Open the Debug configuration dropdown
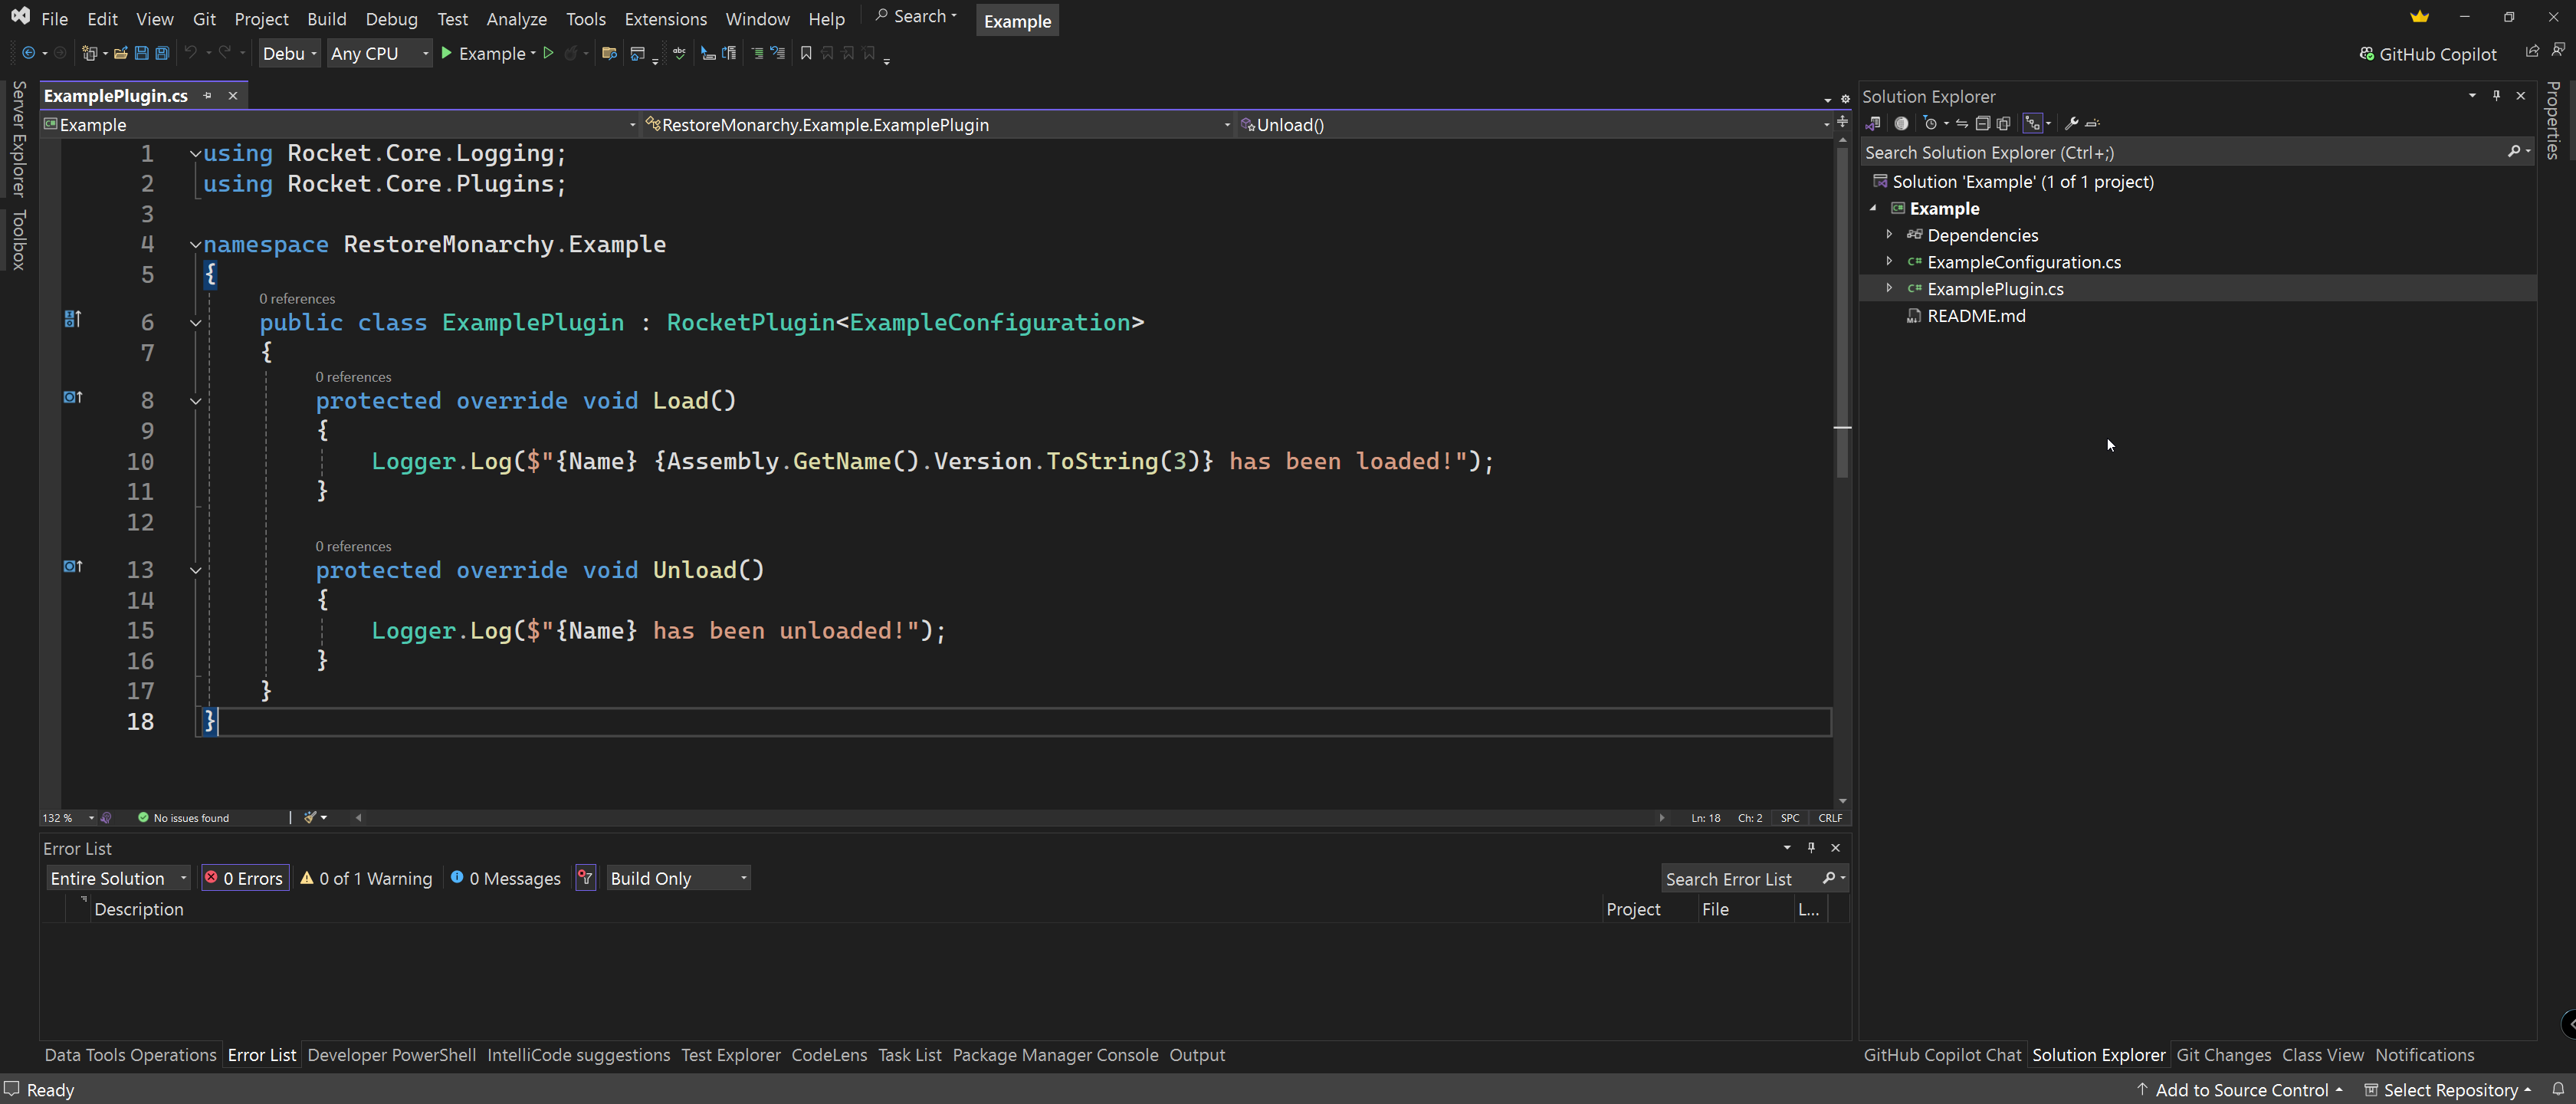This screenshot has height=1104, width=2576. pyautogui.click(x=289, y=53)
